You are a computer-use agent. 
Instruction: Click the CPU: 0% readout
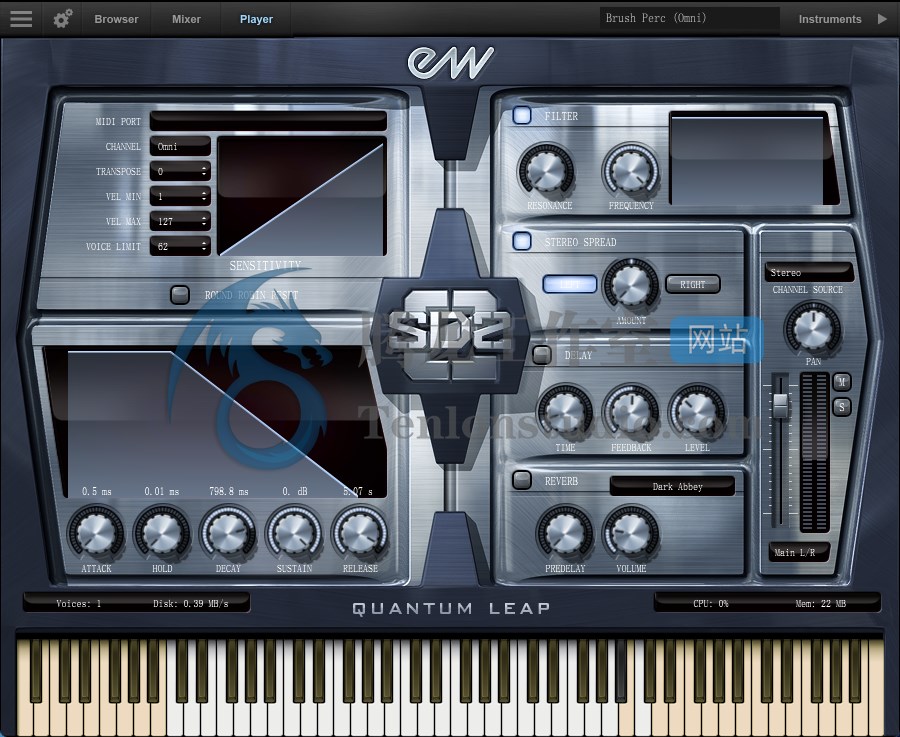pos(711,603)
